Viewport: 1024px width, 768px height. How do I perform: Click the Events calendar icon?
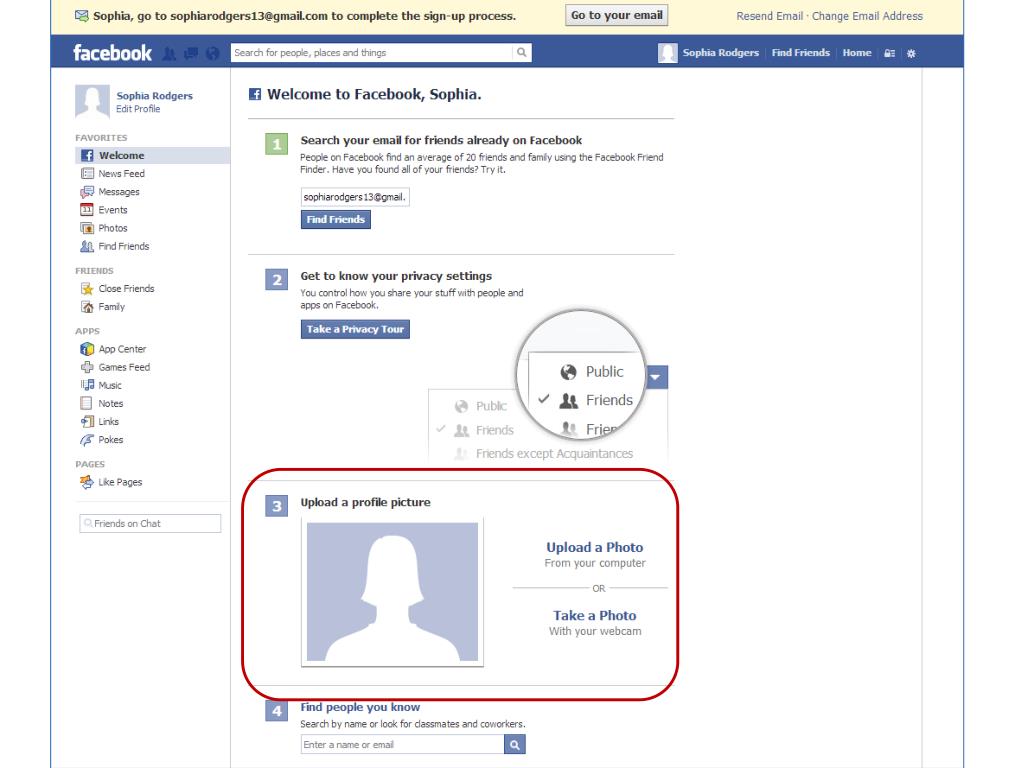point(87,210)
